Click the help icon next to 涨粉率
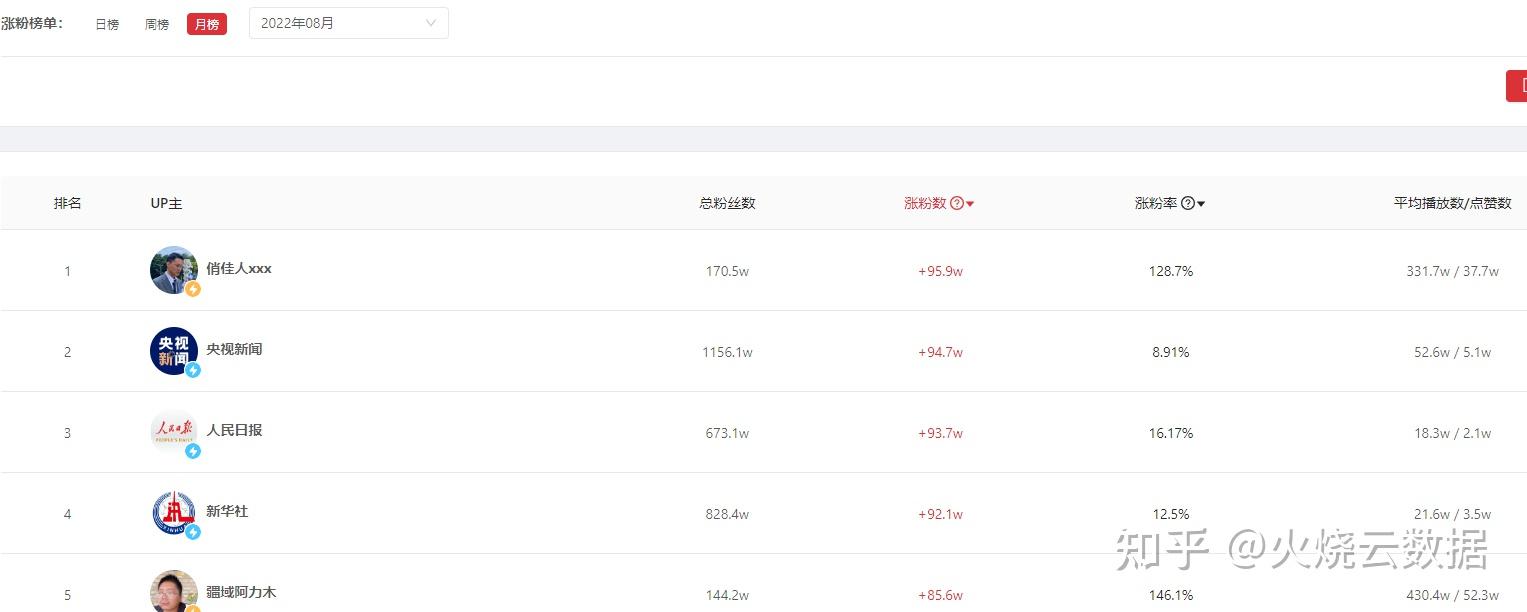 coord(1188,204)
